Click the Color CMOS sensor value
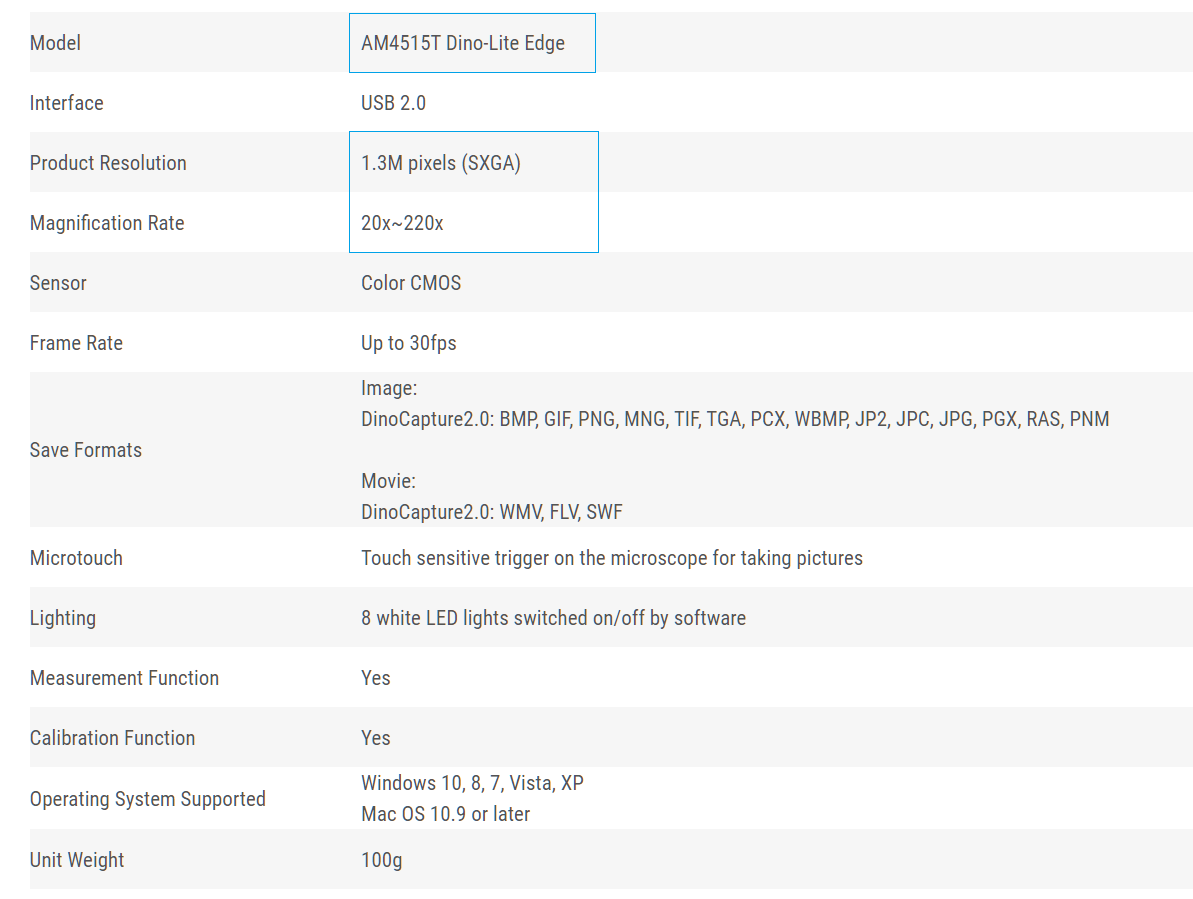1193x899 pixels. coord(411,284)
